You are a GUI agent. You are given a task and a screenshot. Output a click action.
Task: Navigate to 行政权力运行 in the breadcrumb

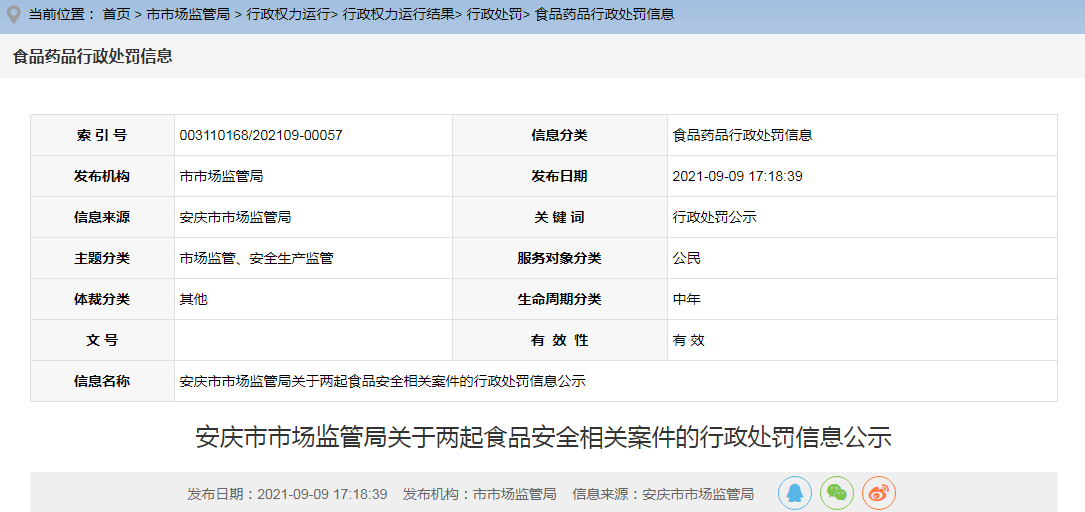click(288, 14)
